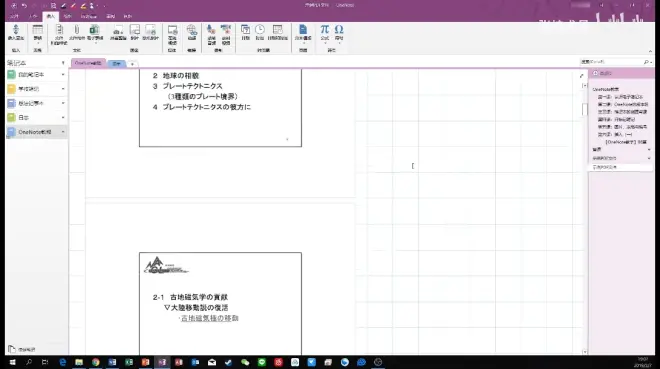Click the paperclip File Attachment icon
660x369 pixels.
77,33
